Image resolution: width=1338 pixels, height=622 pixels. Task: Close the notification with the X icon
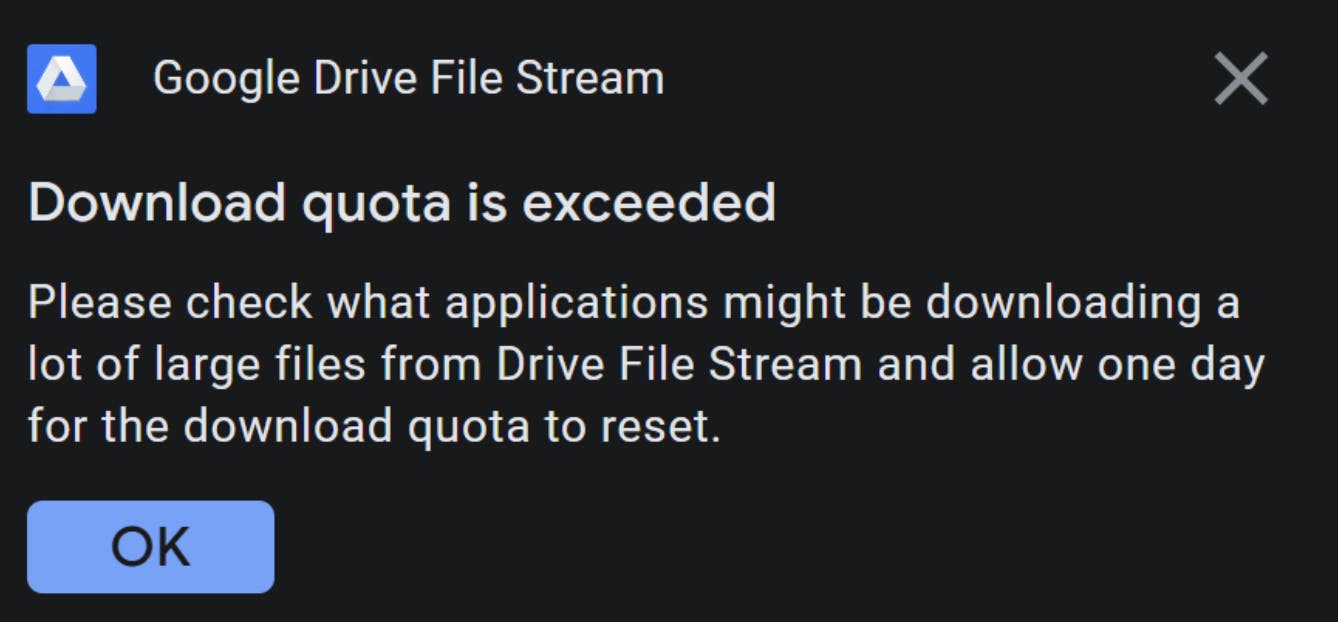click(x=1241, y=79)
